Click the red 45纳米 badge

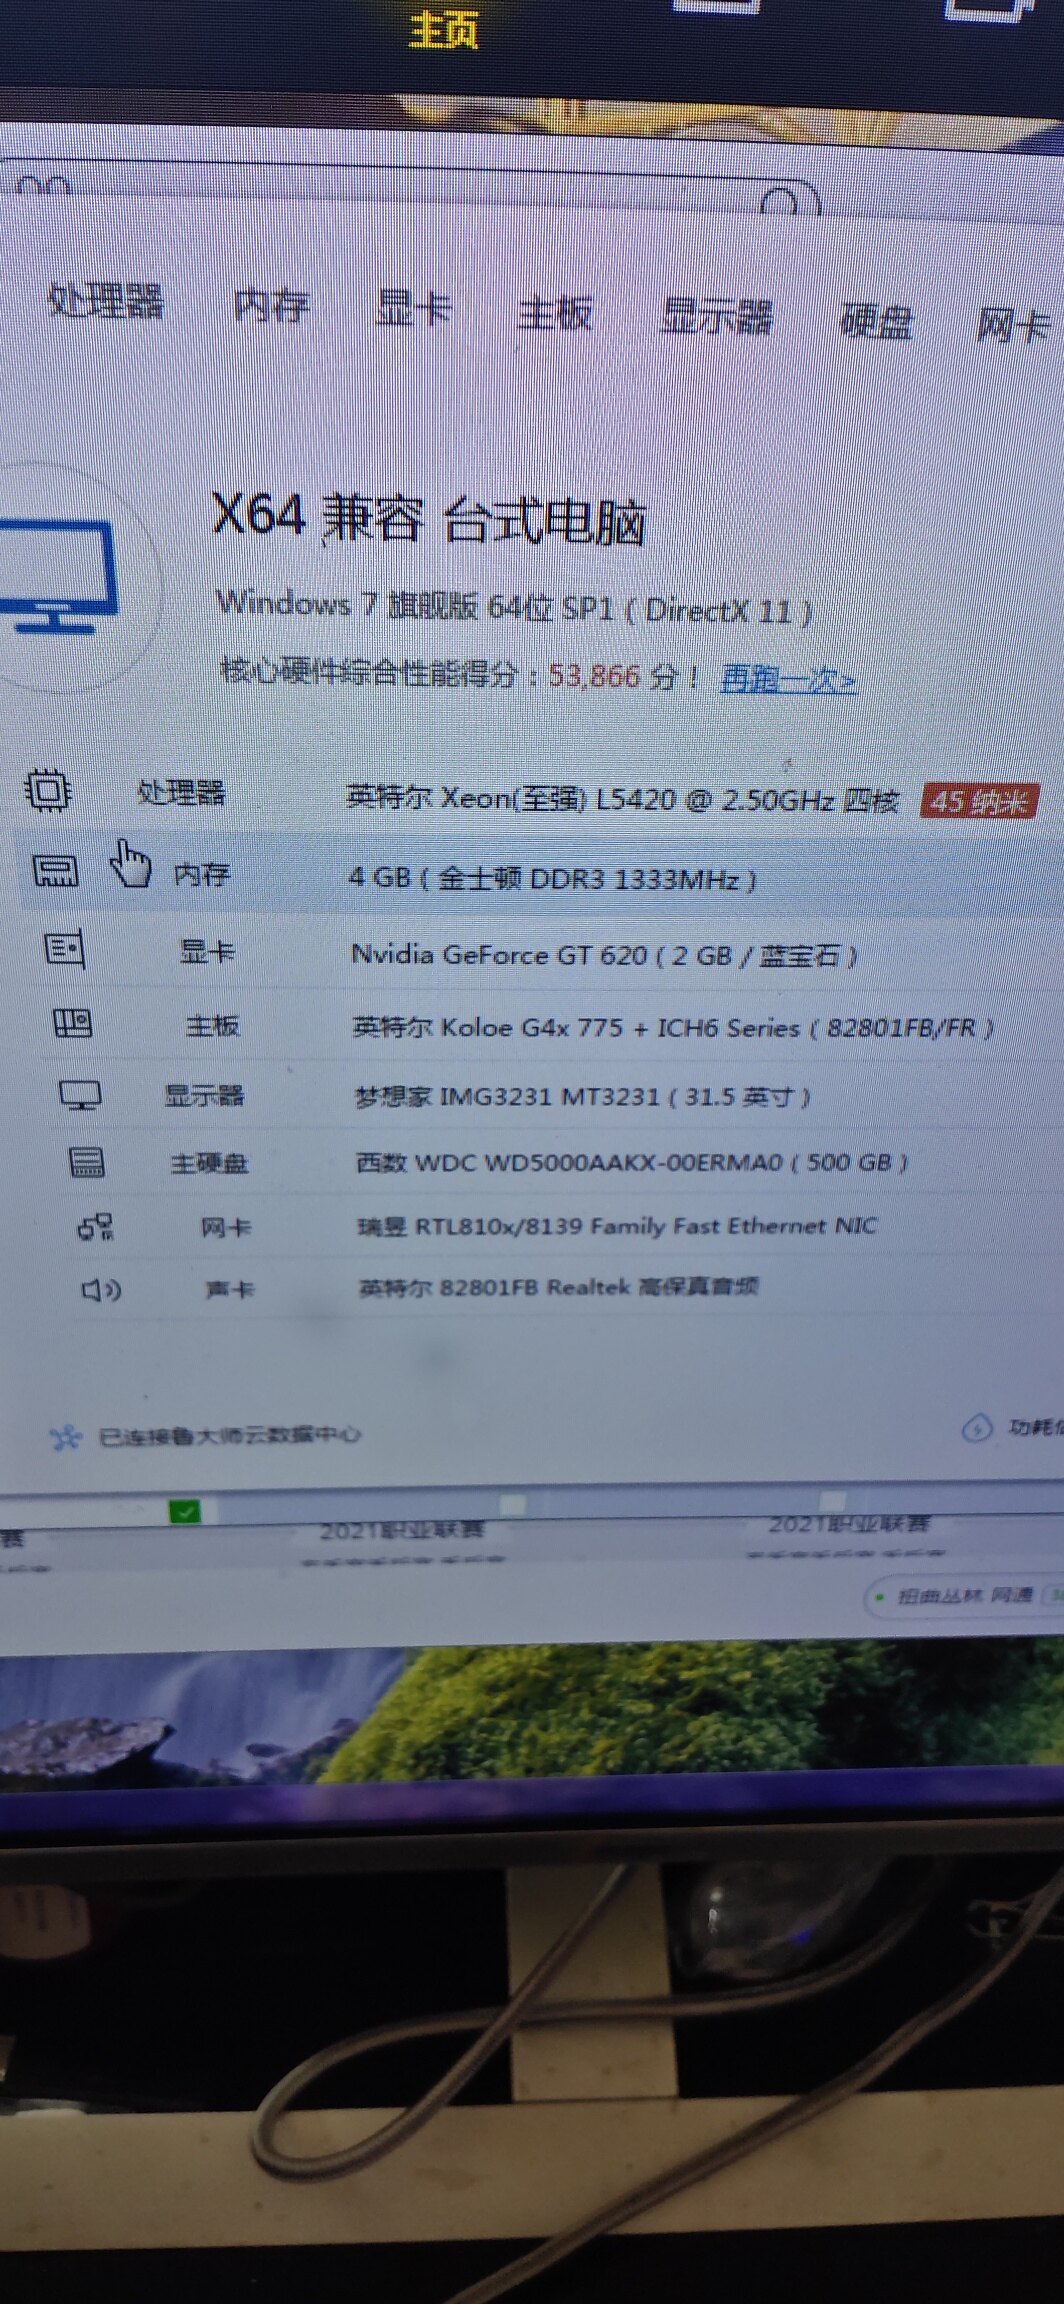979,802
